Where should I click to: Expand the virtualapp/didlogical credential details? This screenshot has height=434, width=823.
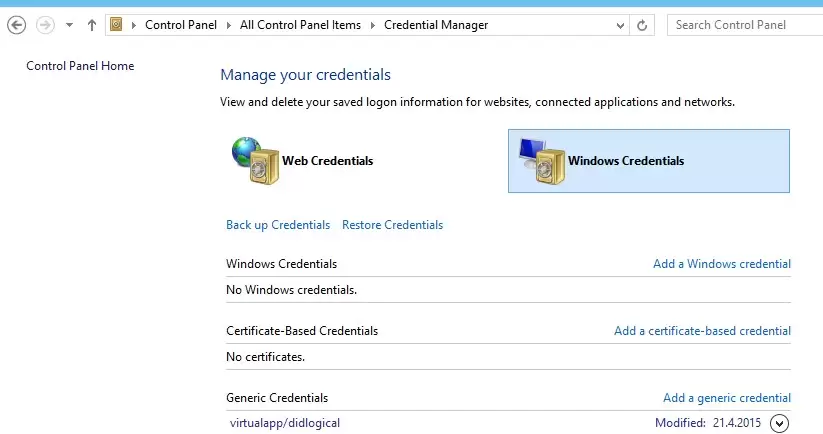(779, 423)
